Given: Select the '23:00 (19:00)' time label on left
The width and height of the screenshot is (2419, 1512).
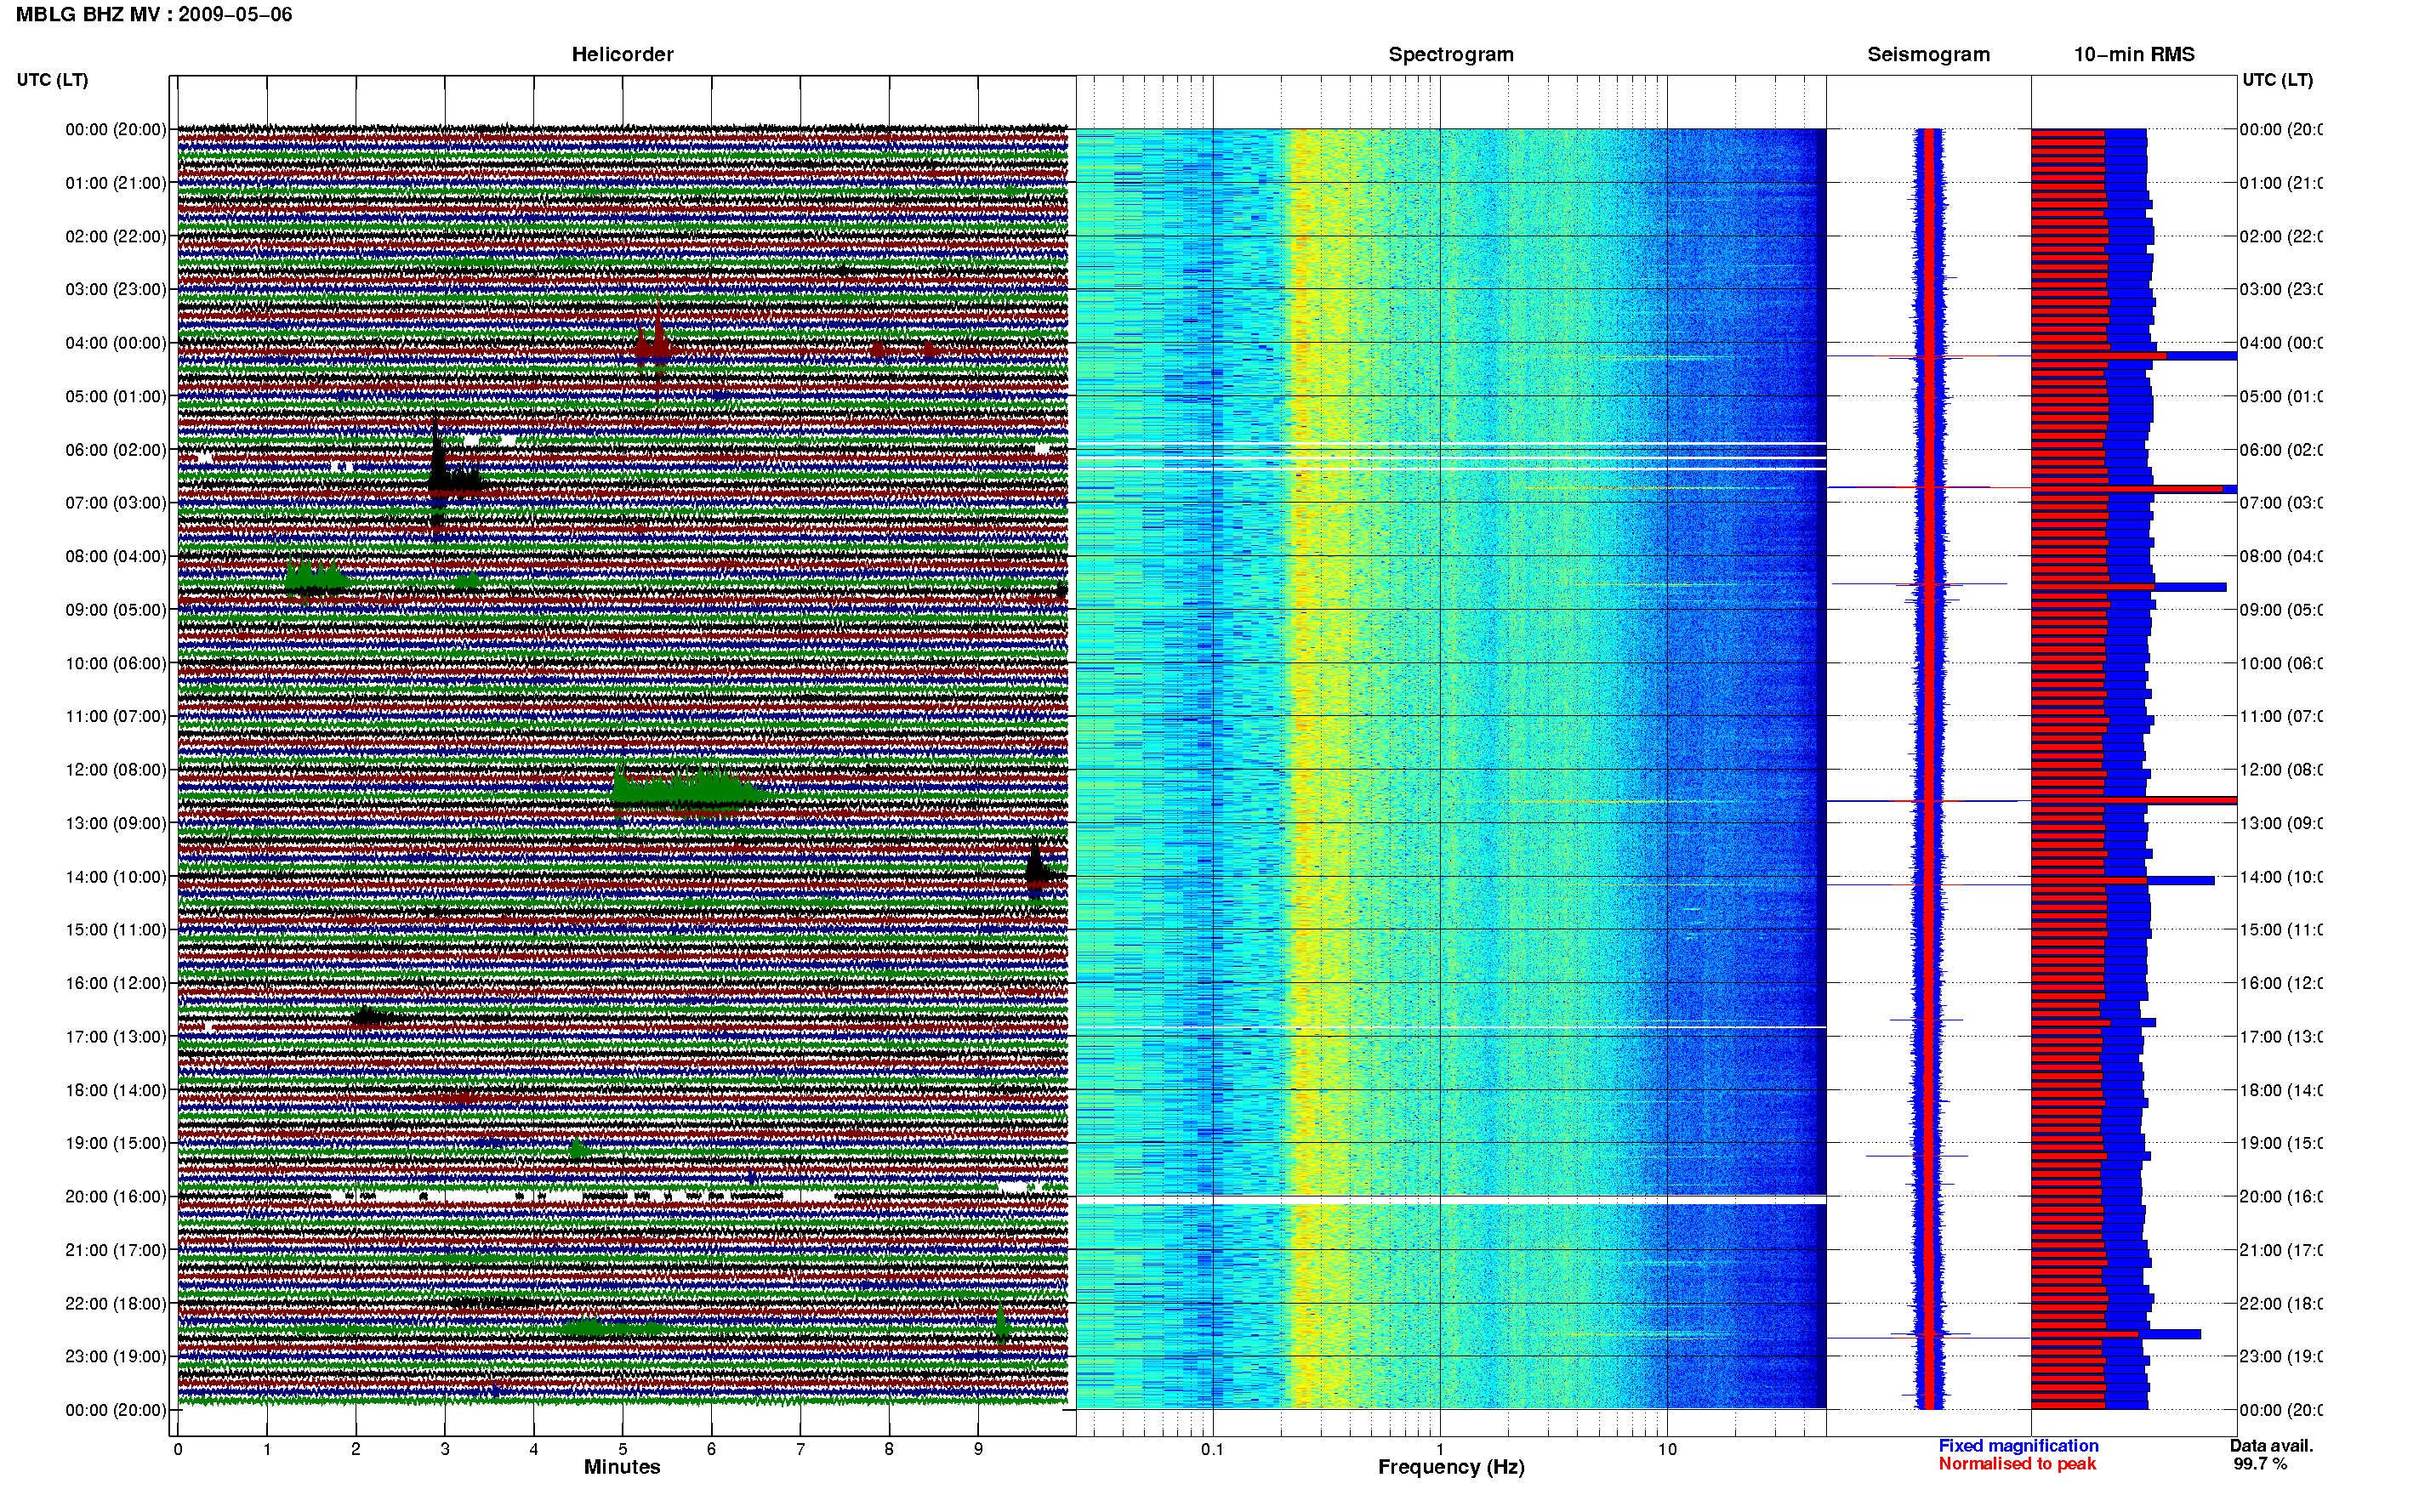Looking at the screenshot, I should 116,1357.
